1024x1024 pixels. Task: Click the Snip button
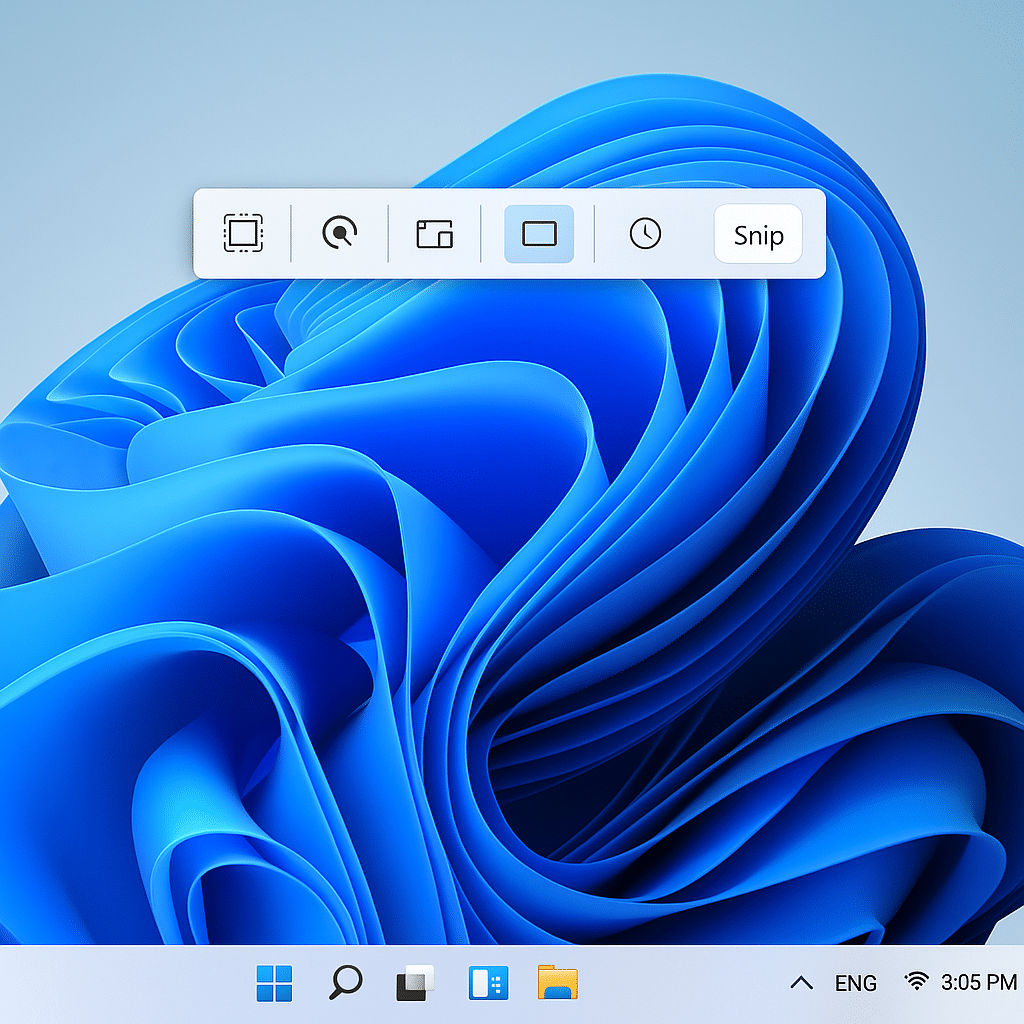pos(758,234)
